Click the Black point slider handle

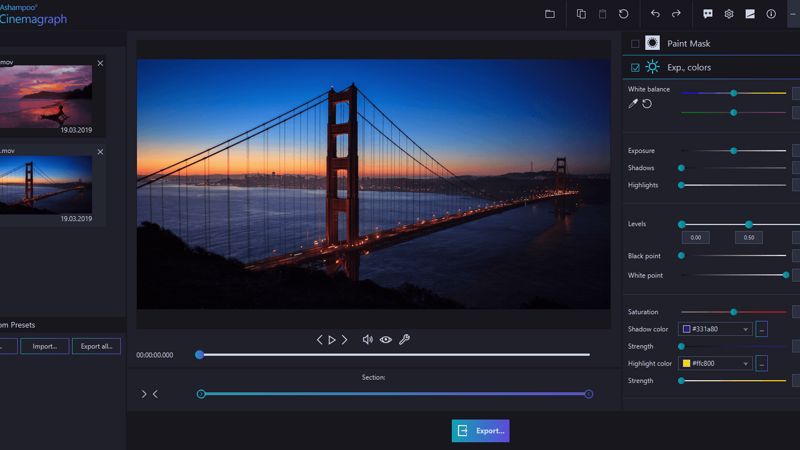(x=681, y=256)
